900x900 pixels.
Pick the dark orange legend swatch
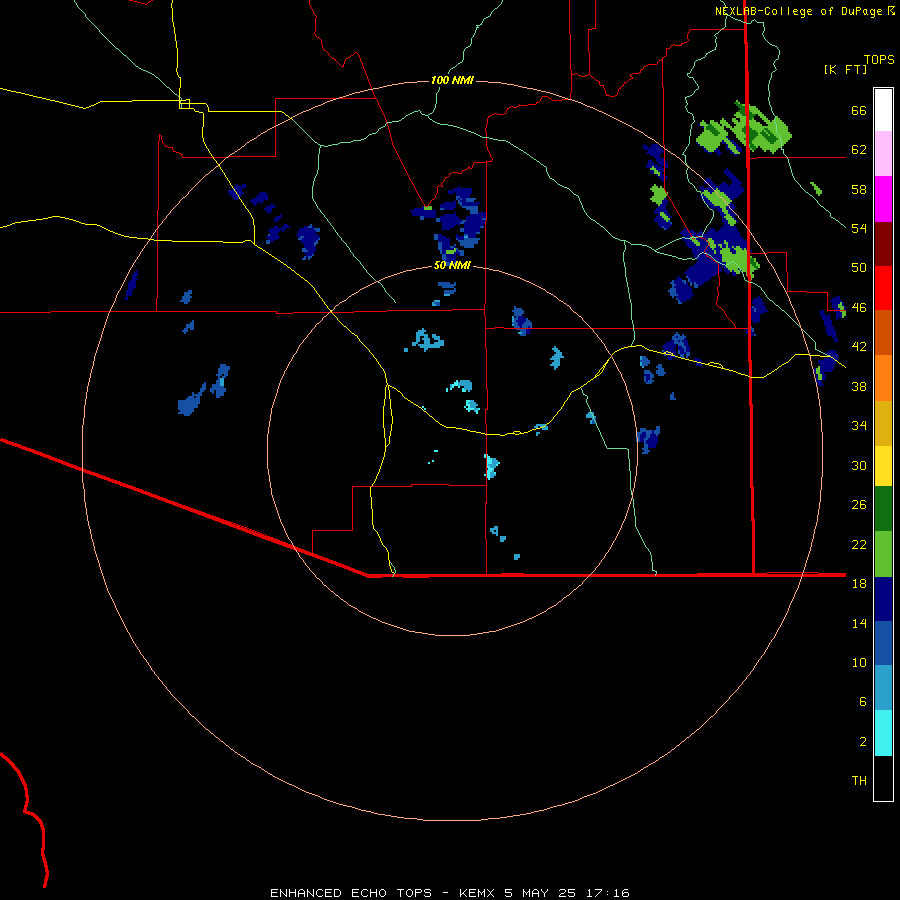883,333
